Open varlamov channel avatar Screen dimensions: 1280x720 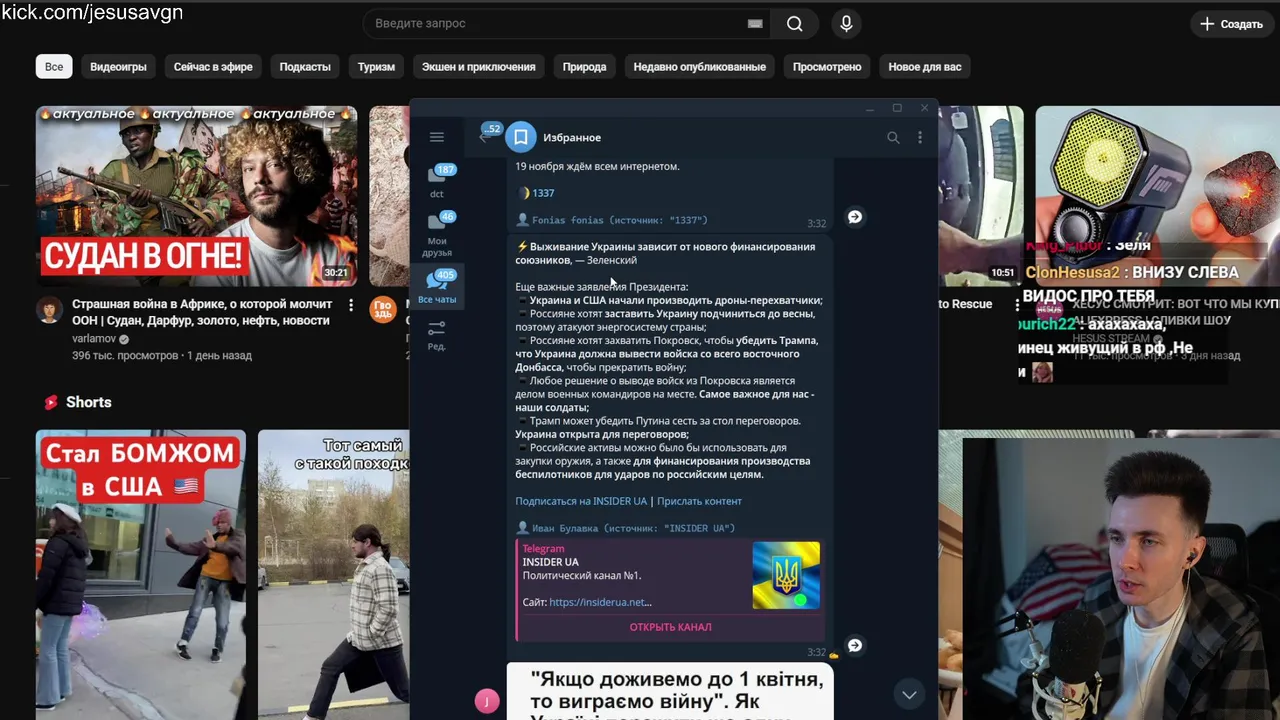tap(49, 310)
